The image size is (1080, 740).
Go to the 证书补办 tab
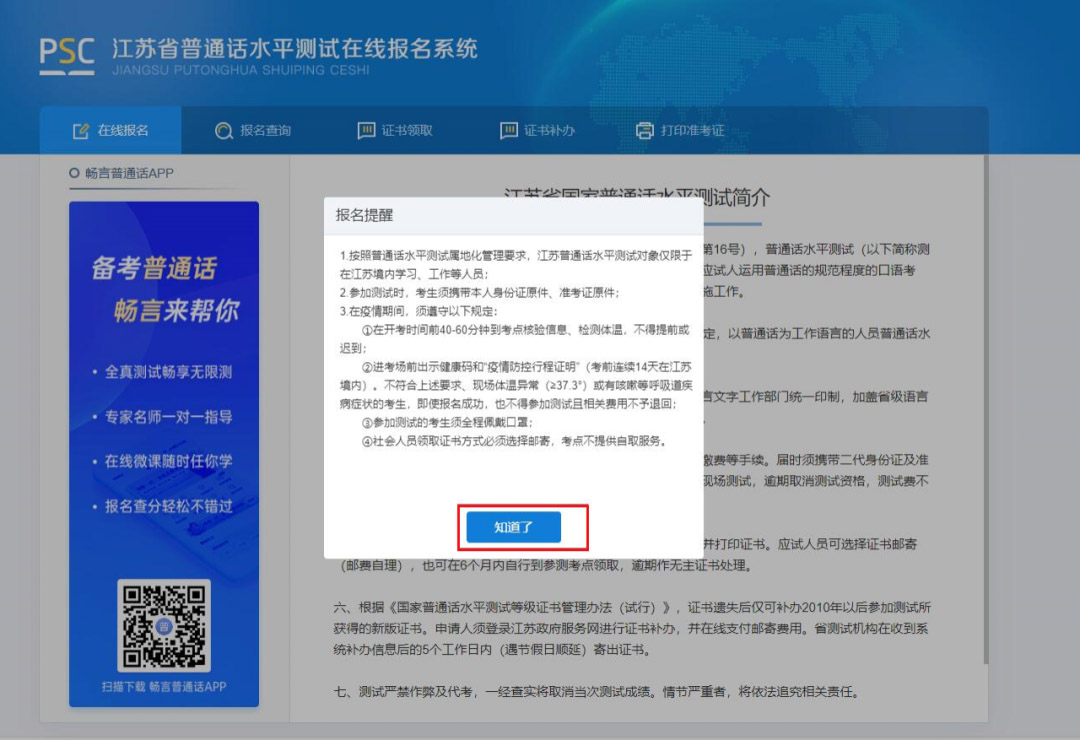(549, 131)
